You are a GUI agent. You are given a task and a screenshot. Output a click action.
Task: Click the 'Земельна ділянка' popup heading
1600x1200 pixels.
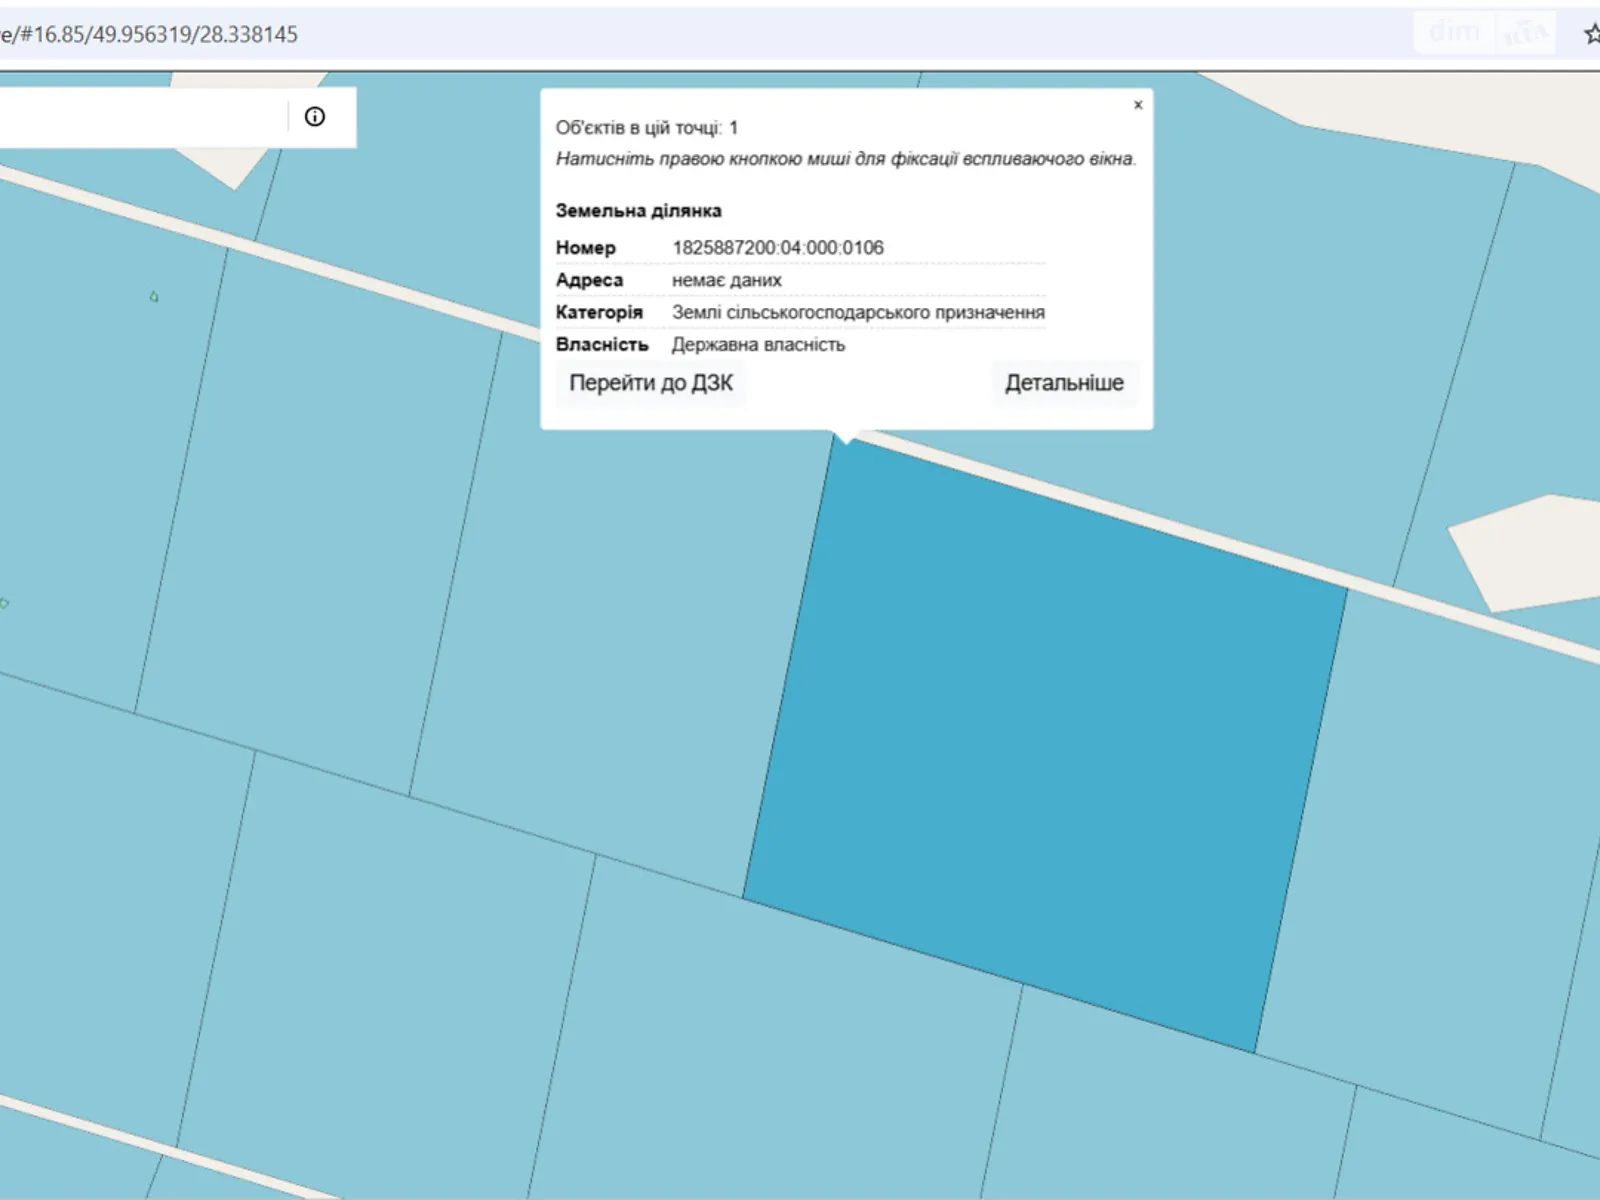638,211
